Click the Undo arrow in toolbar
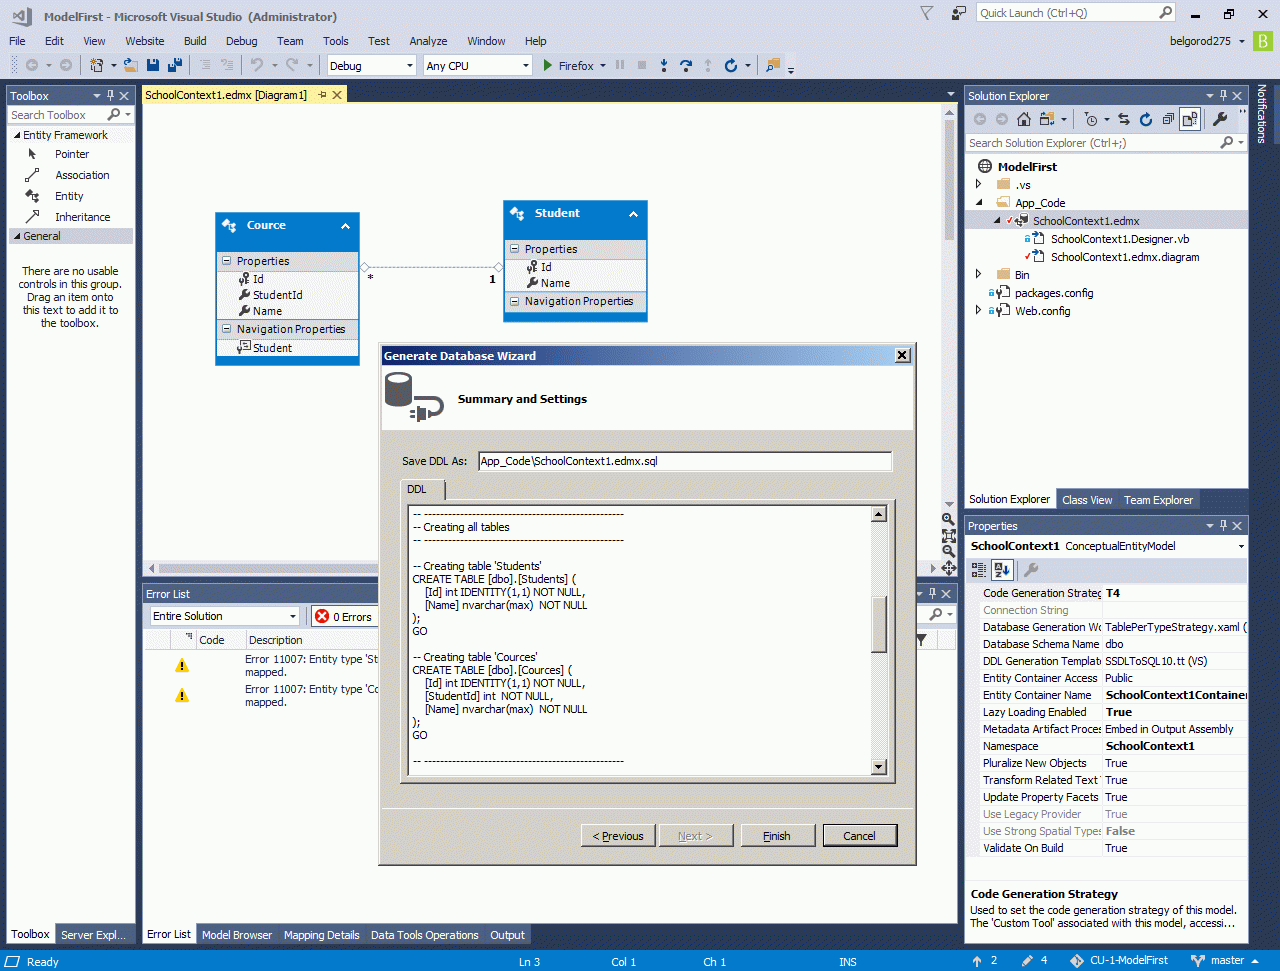The image size is (1280, 971). pos(257,65)
